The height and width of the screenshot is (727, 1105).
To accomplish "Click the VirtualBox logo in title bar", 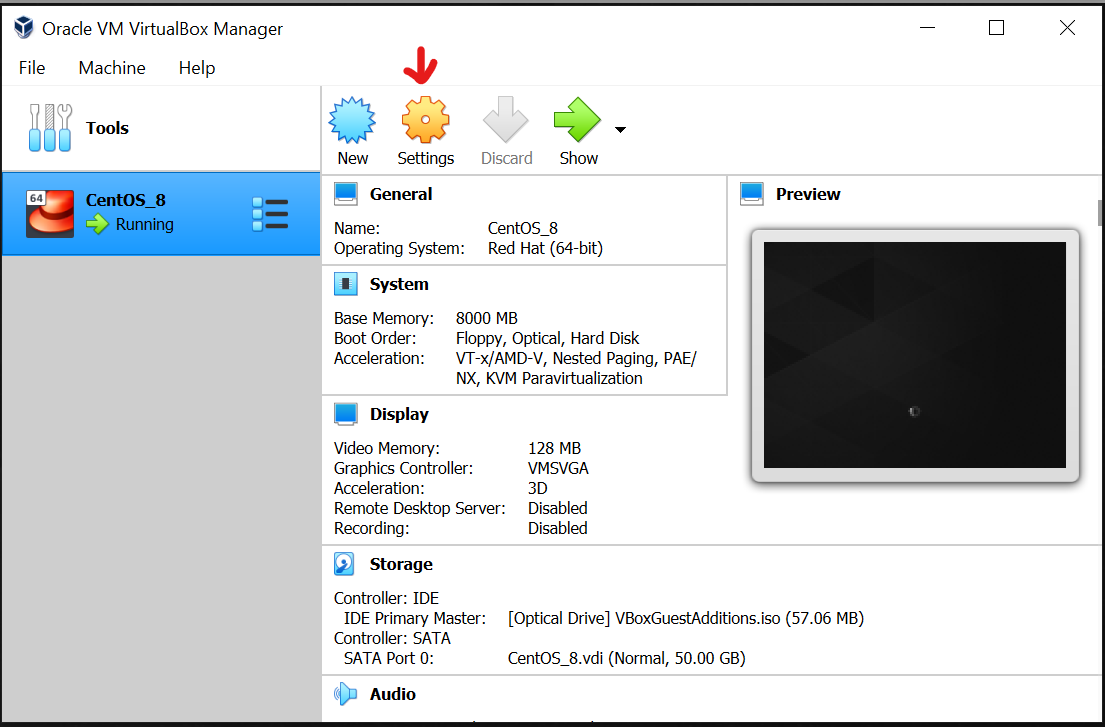I will point(23,28).
